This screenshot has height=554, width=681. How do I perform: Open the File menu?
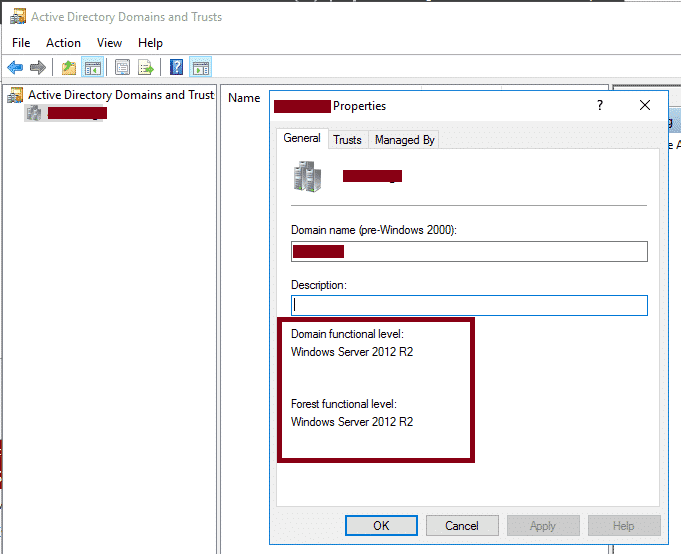pos(21,43)
